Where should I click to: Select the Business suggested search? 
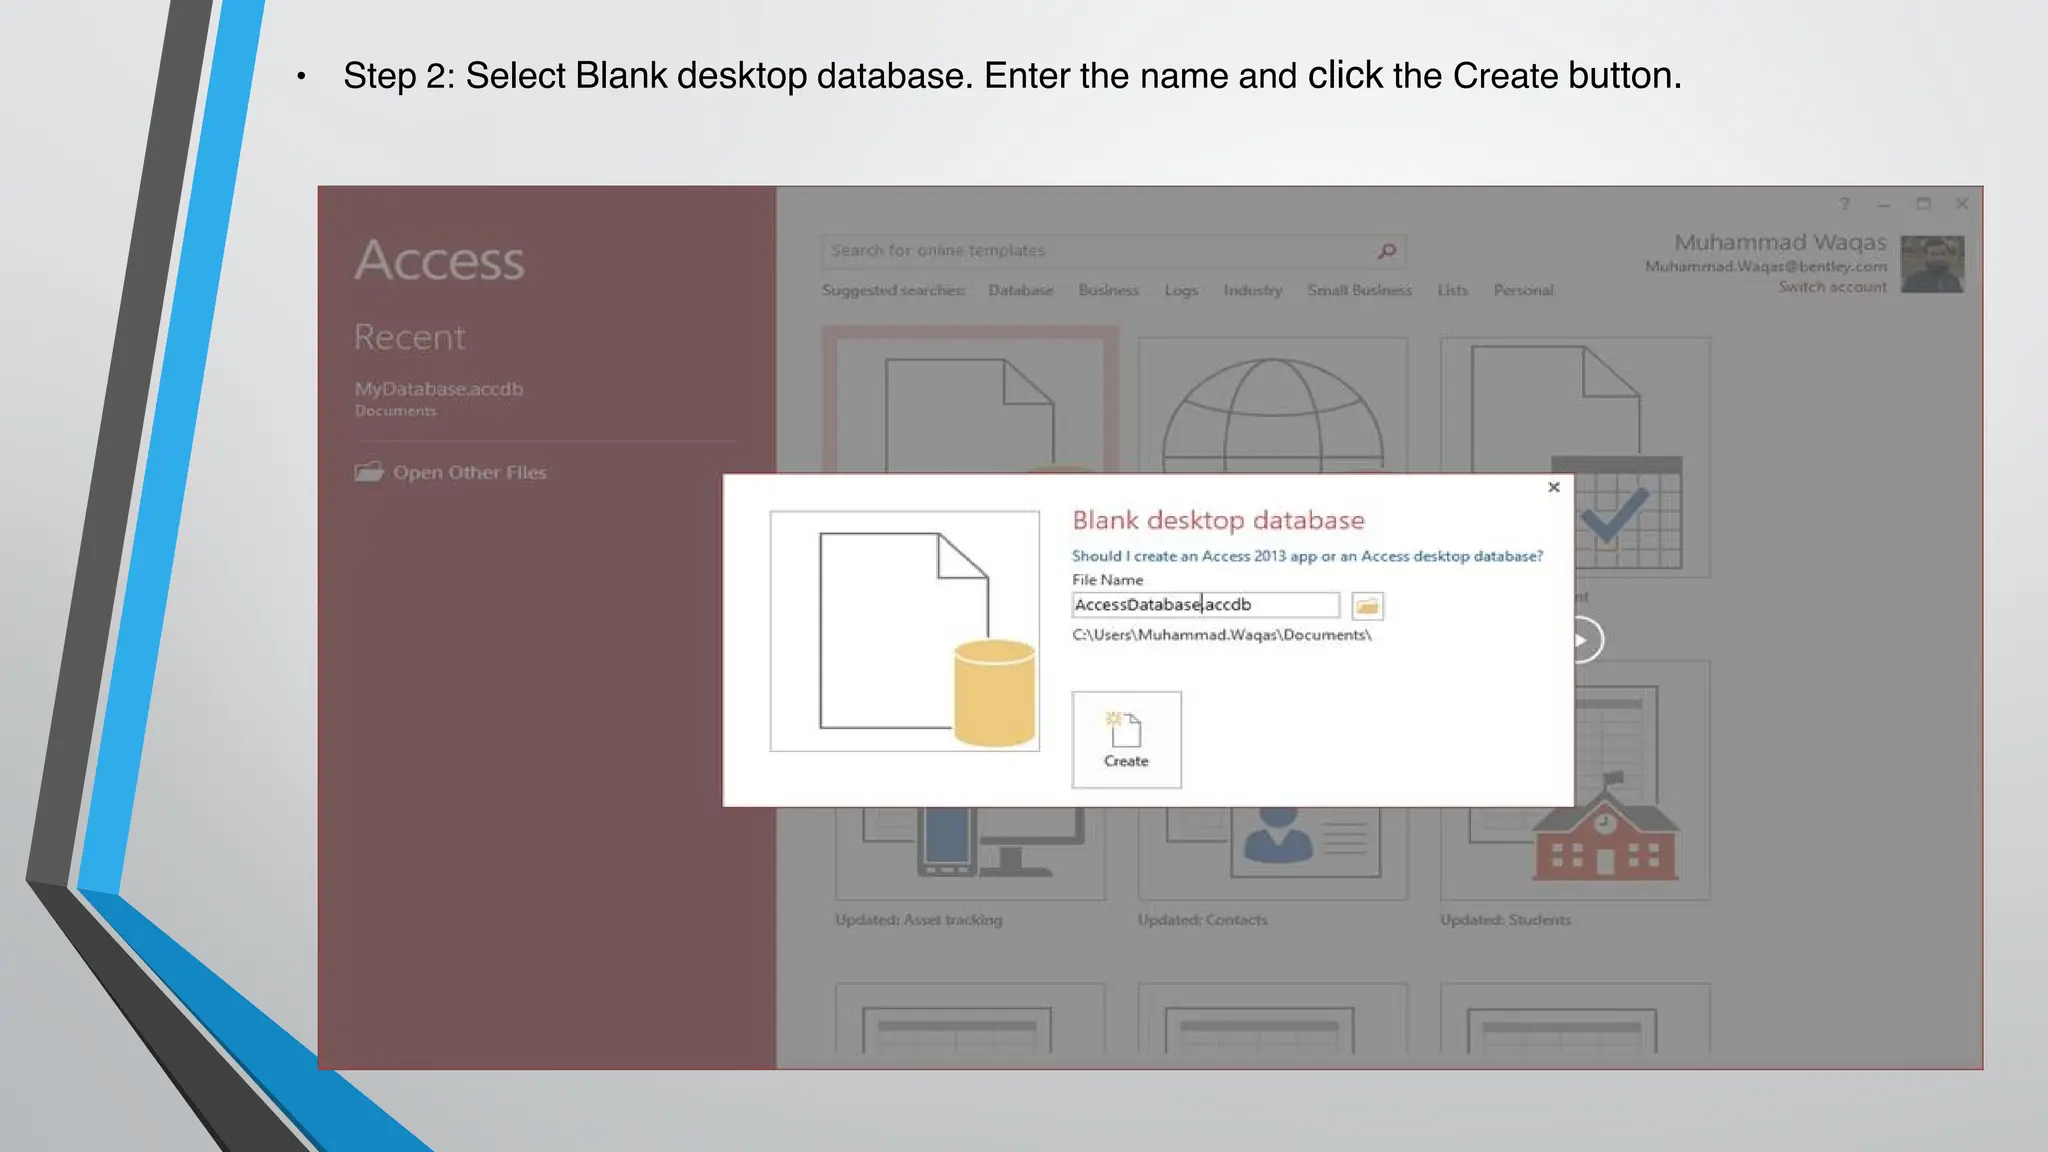pos(1108,290)
